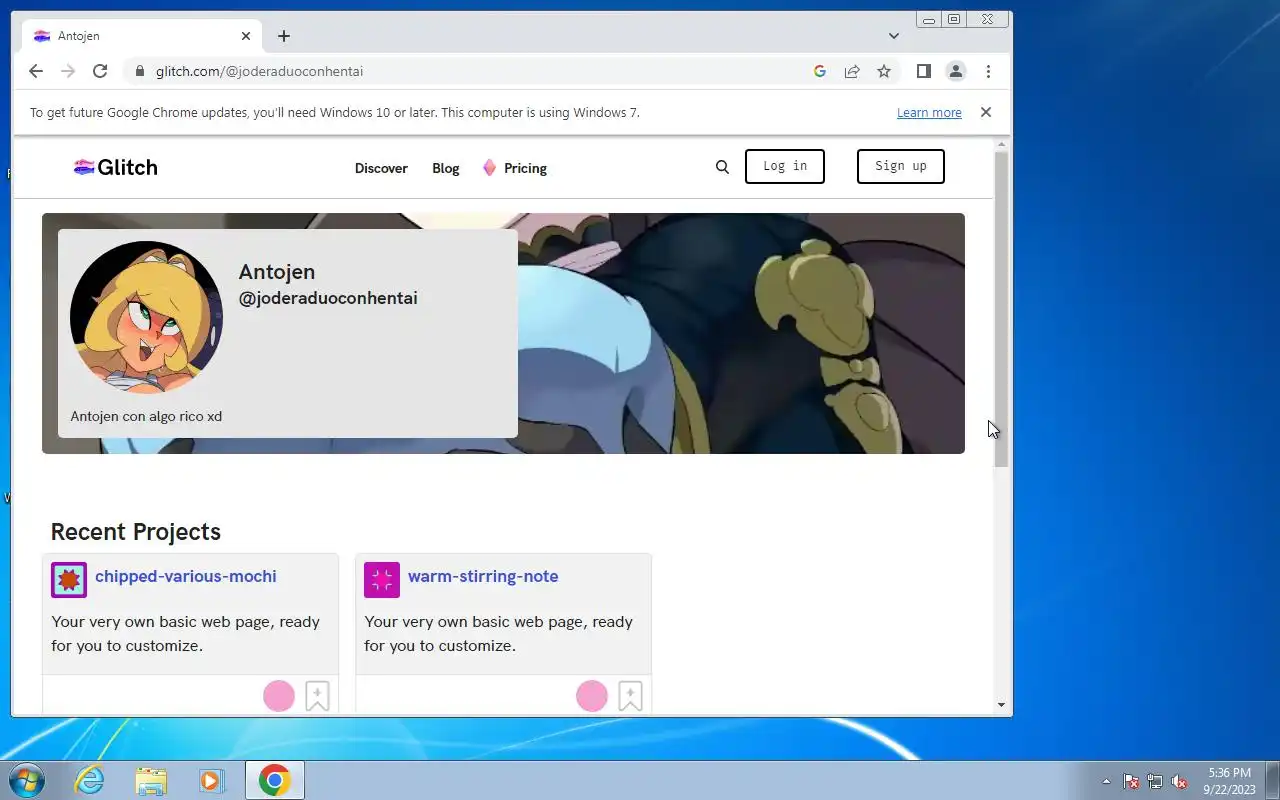1280x800 pixels.
Task: Click pink user dot on chipped-various-mochi card
Action: (x=279, y=696)
